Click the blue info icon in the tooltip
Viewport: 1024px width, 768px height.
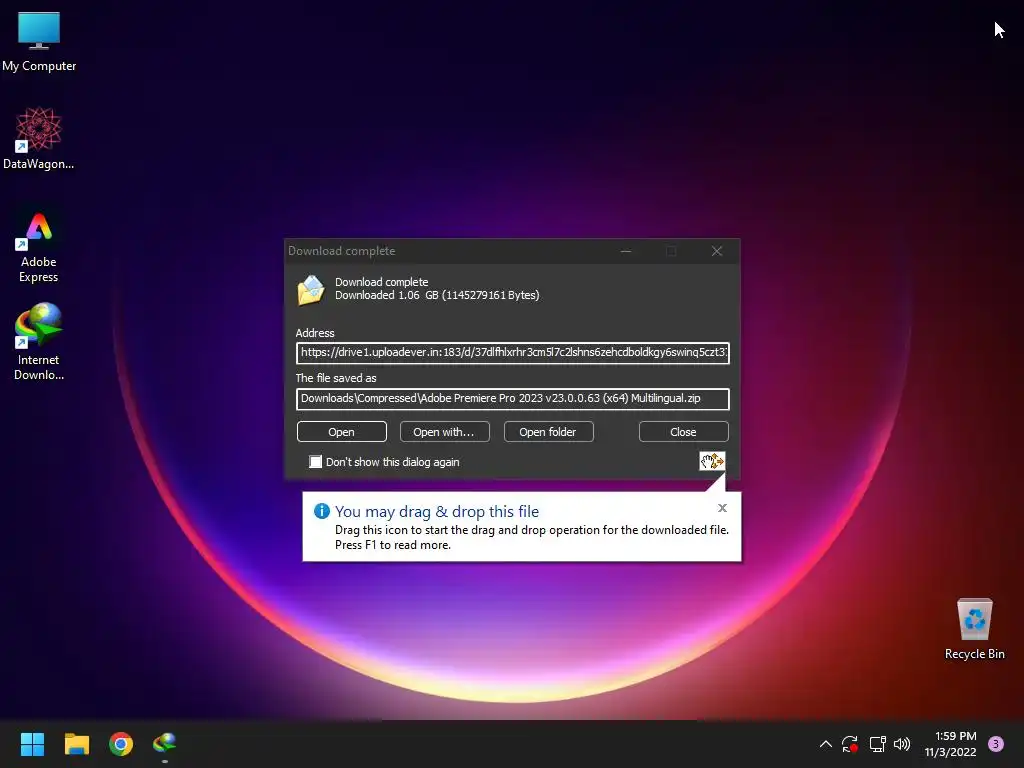tap(321, 511)
